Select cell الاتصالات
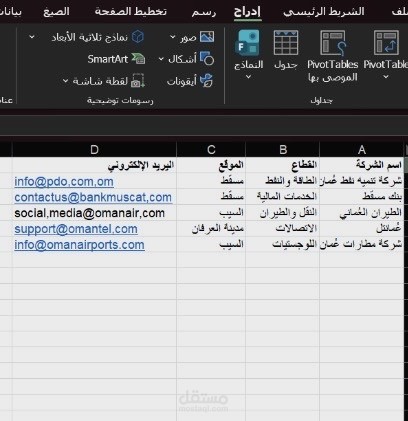This screenshot has width=408, height=421. [283, 229]
